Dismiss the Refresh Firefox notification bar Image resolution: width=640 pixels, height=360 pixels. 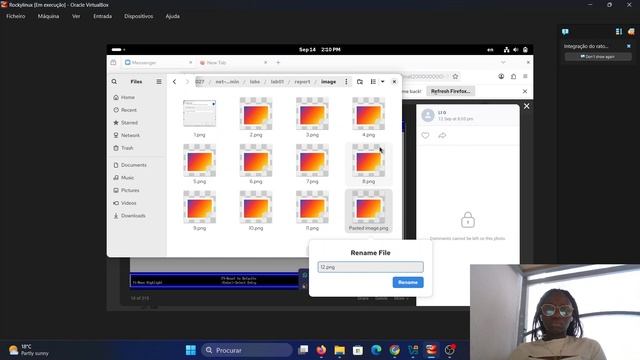[x=525, y=91]
